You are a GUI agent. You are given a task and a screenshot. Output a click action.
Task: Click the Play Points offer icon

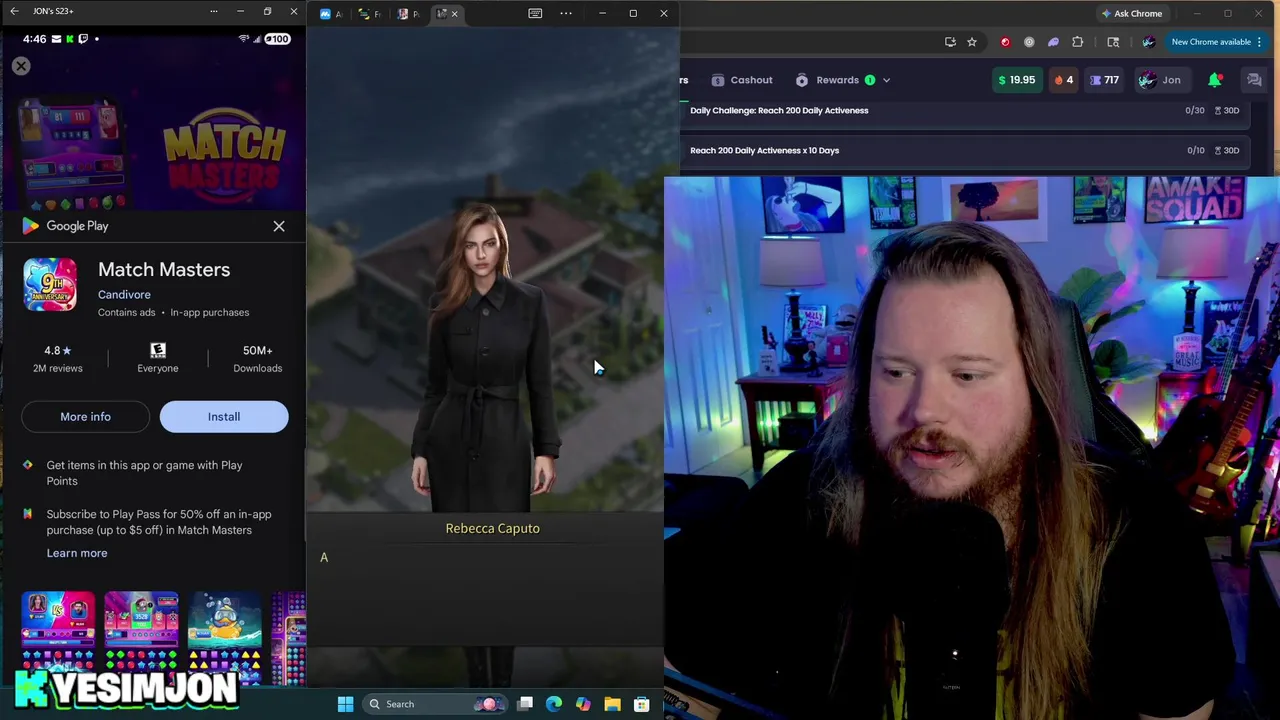(28, 465)
